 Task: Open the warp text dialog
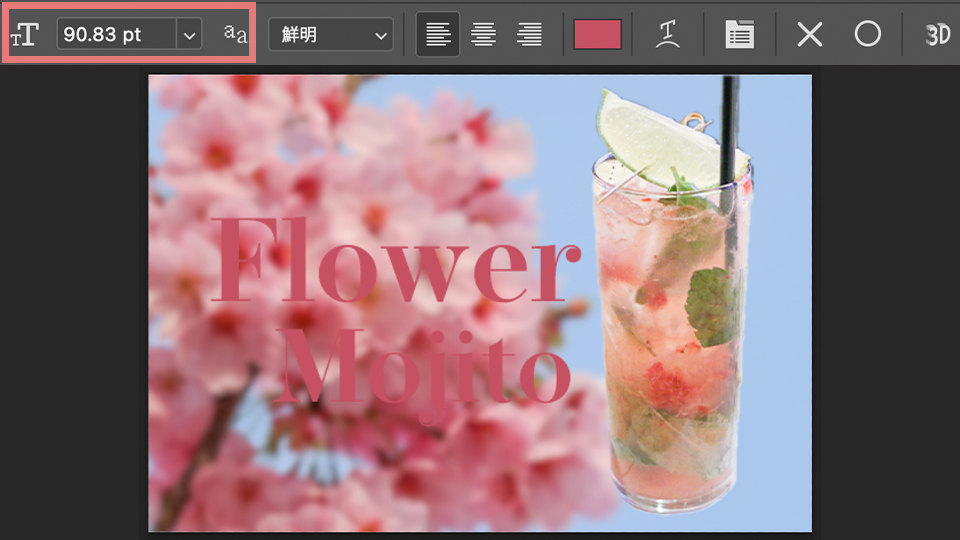[x=667, y=34]
